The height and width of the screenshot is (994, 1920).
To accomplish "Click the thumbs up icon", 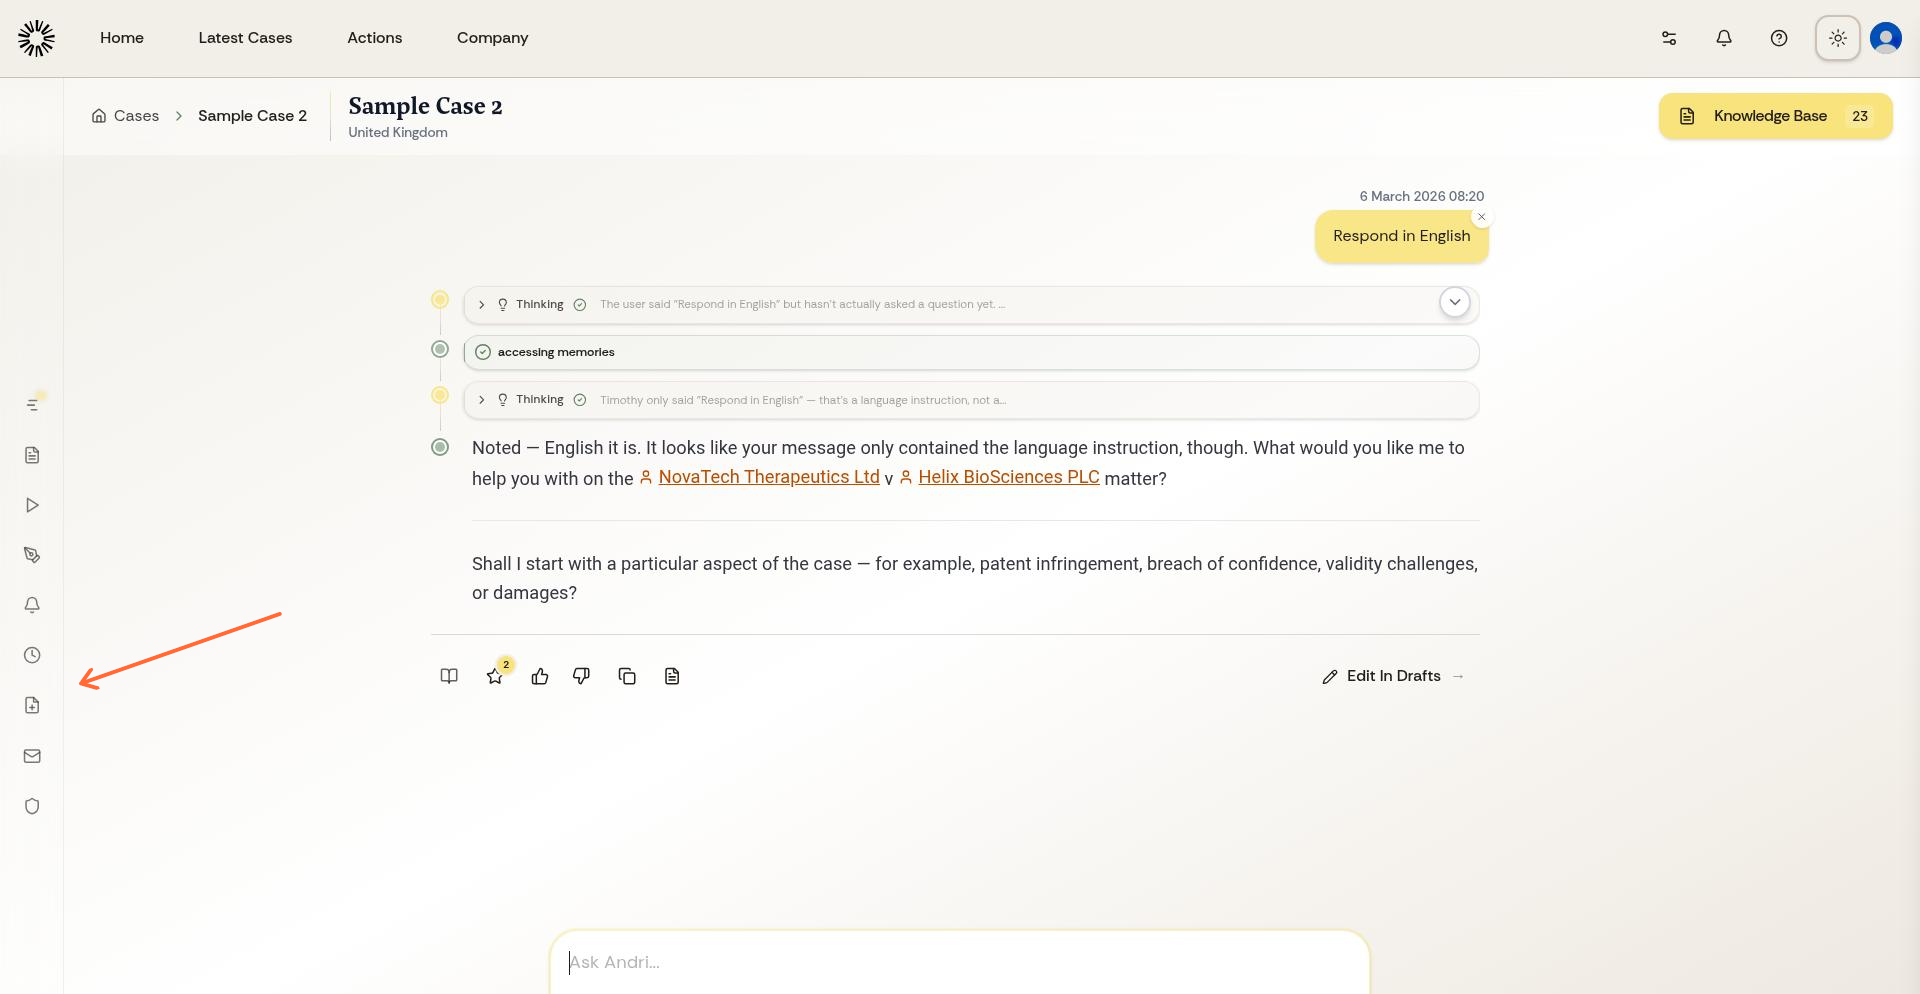I will [x=540, y=677].
